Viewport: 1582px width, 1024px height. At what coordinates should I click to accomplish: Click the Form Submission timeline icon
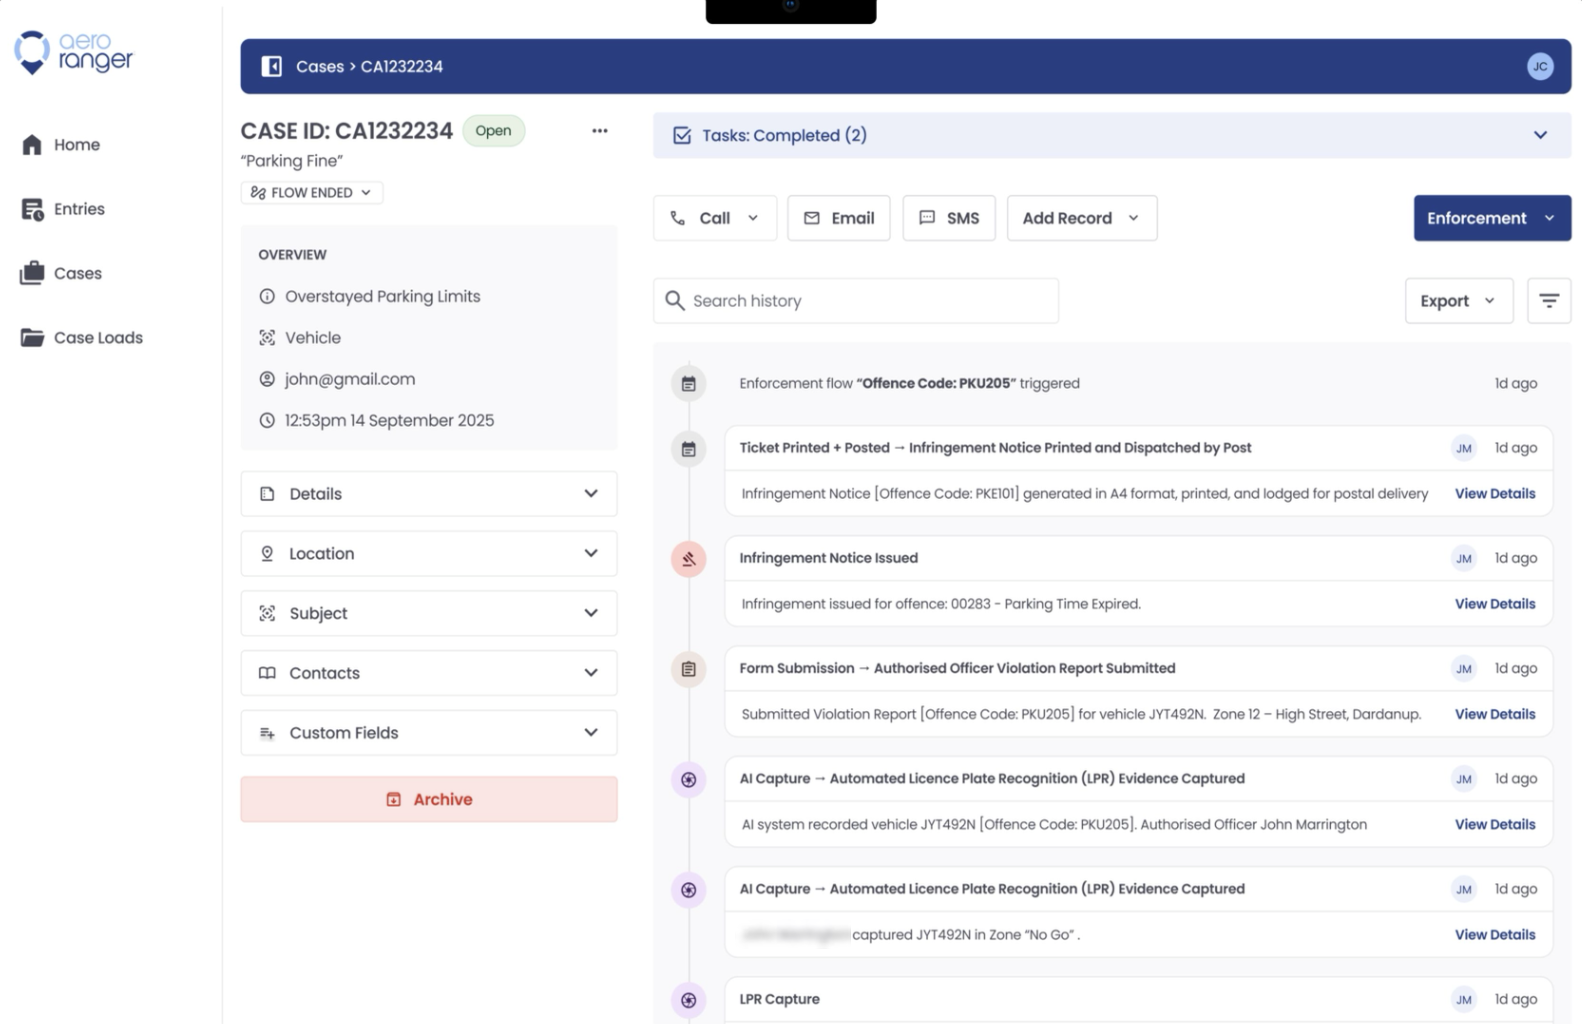coord(689,669)
